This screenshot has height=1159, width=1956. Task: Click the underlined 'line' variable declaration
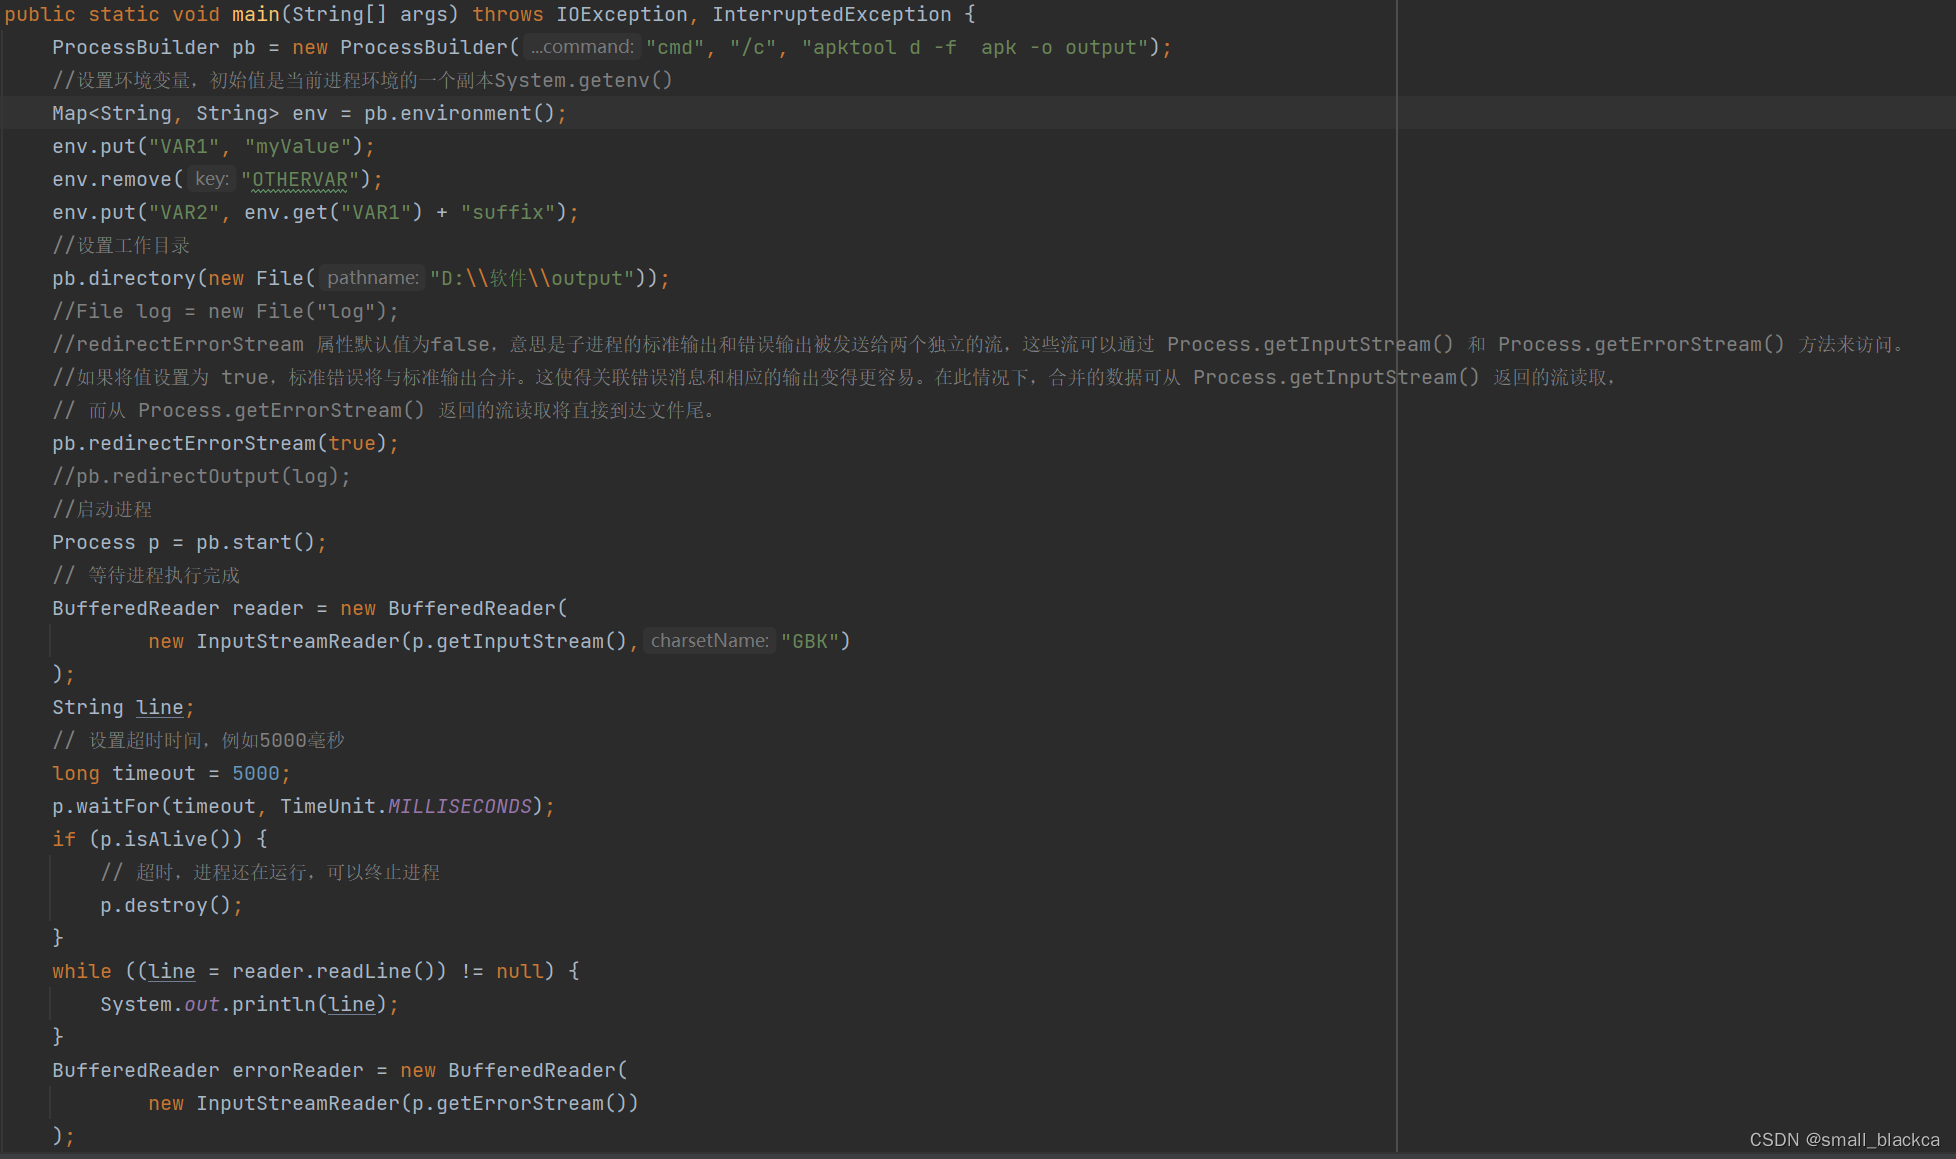point(160,707)
